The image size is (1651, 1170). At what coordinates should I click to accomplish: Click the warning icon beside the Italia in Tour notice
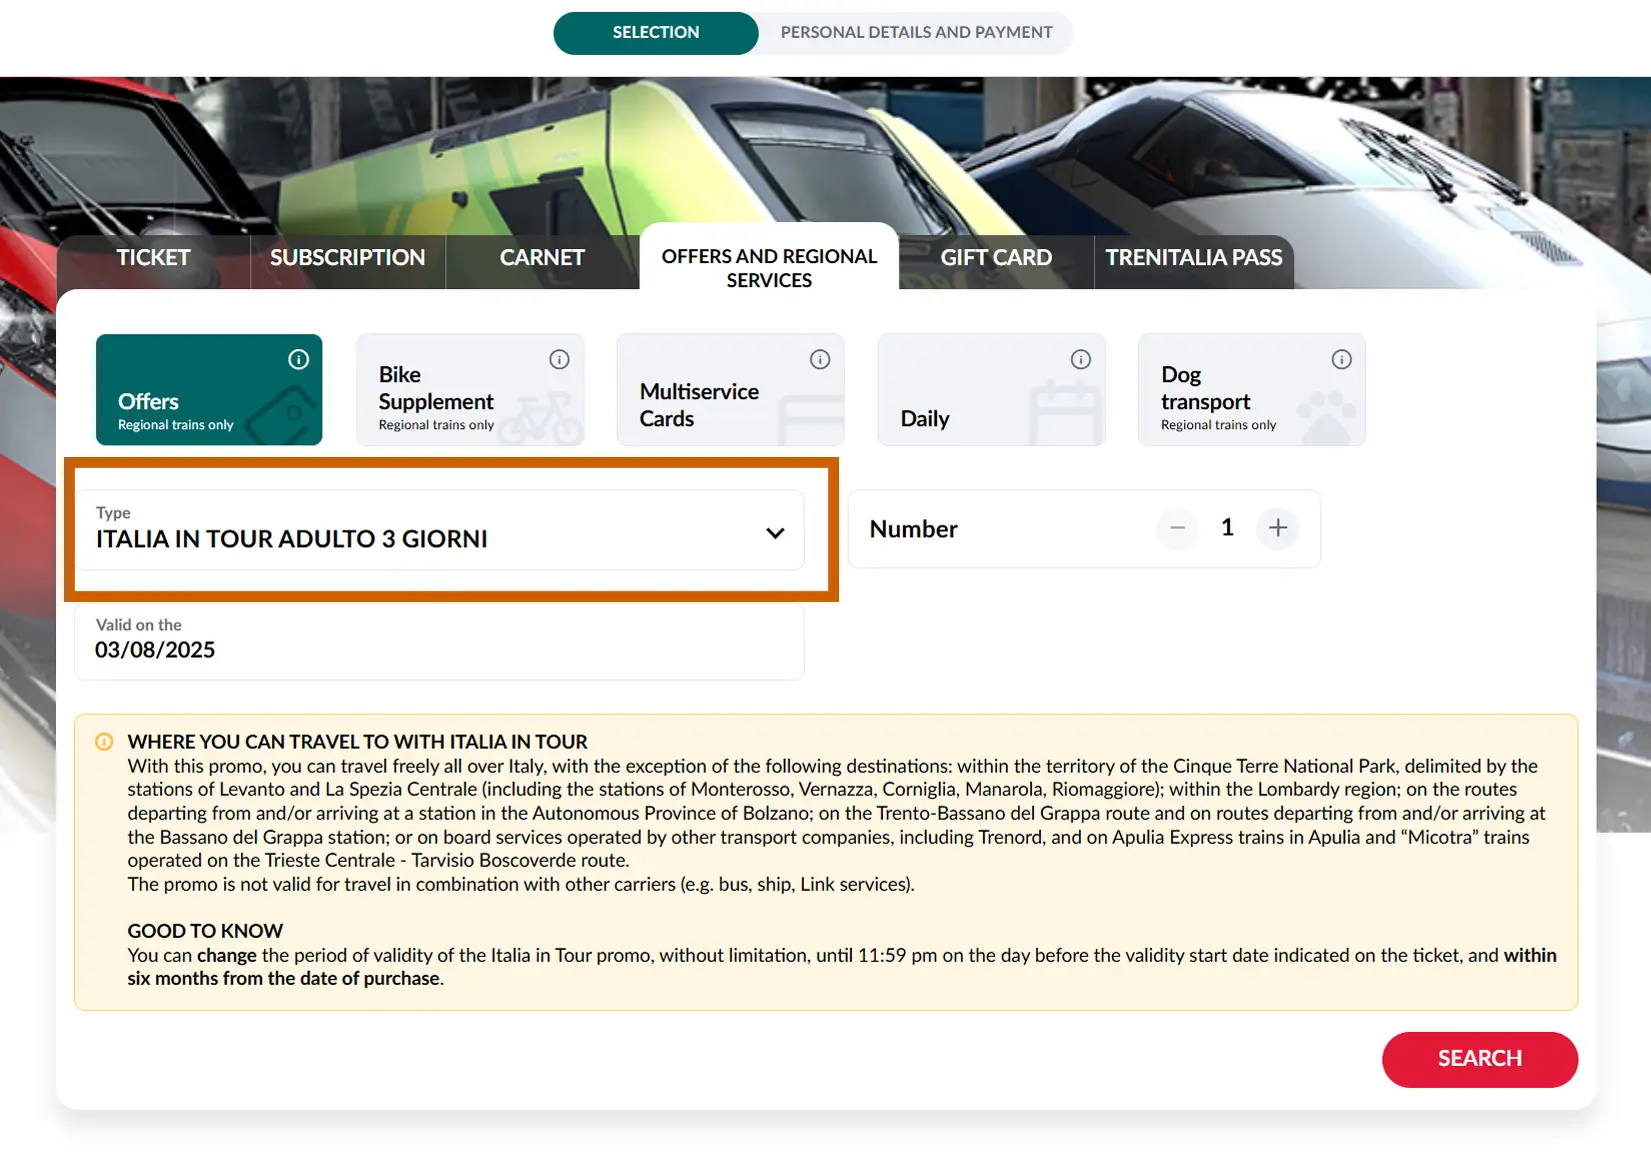click(103, 741)
